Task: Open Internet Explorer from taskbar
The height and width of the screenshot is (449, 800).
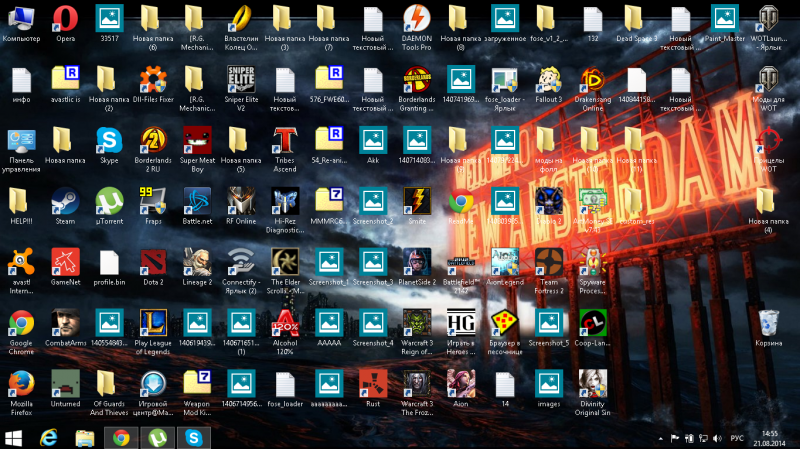Action: pyautogui.click(x=49, y=438)
